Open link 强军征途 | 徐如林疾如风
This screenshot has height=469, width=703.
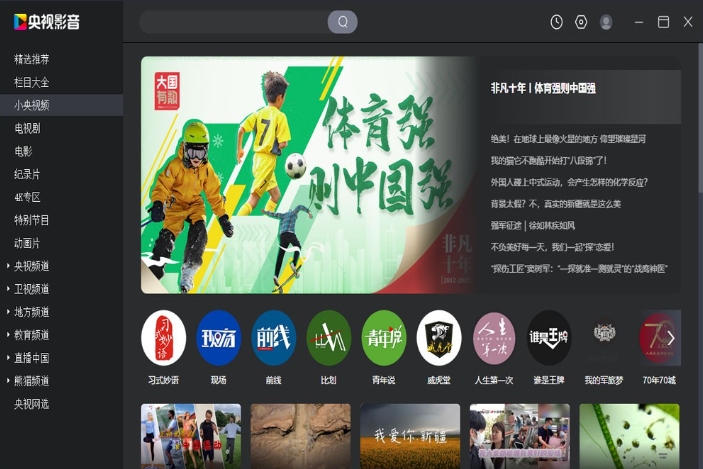(533, 226)
